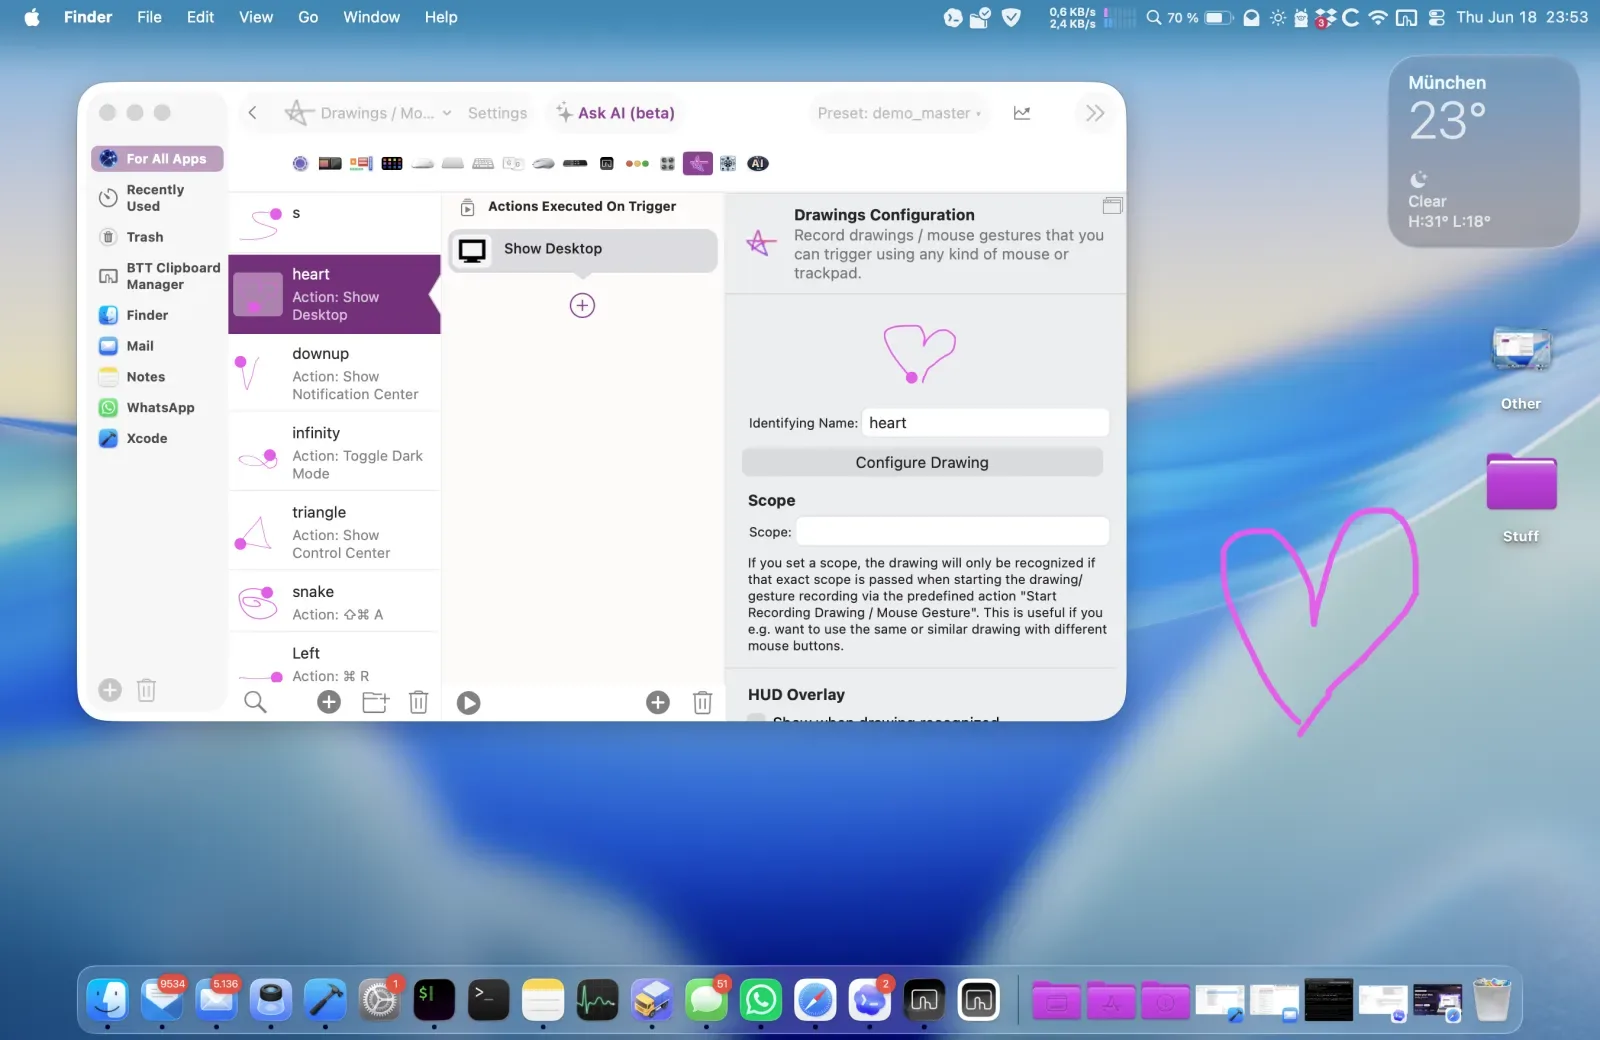Select the keyboard shortcuts trigger icon
The image size is (1600, 1040).
coord(483,163)
